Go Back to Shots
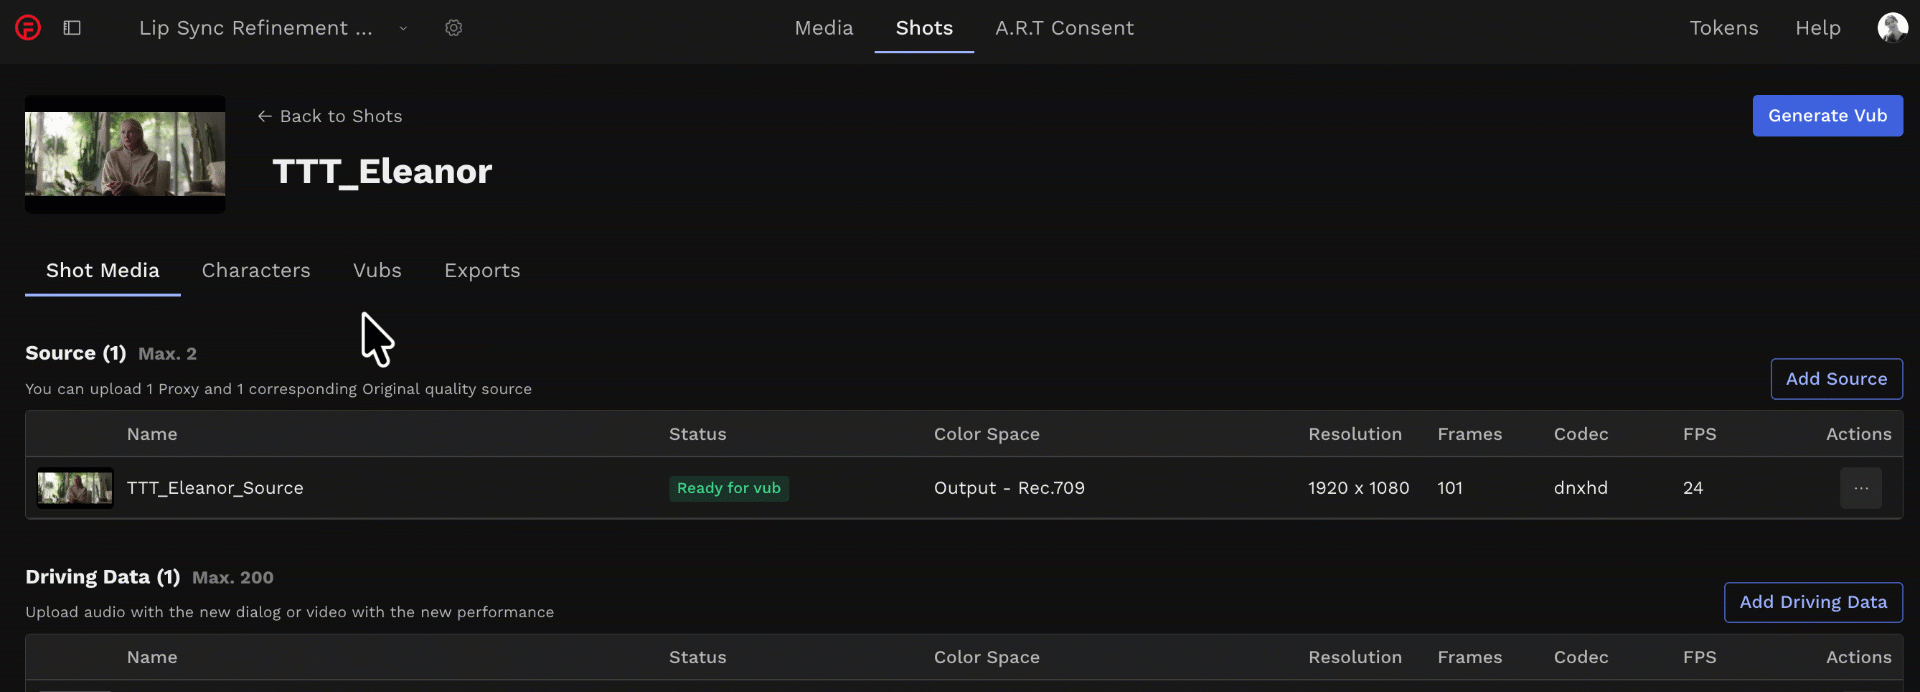Viewport: 1920px width, 692px height. [x=330, y=116]
